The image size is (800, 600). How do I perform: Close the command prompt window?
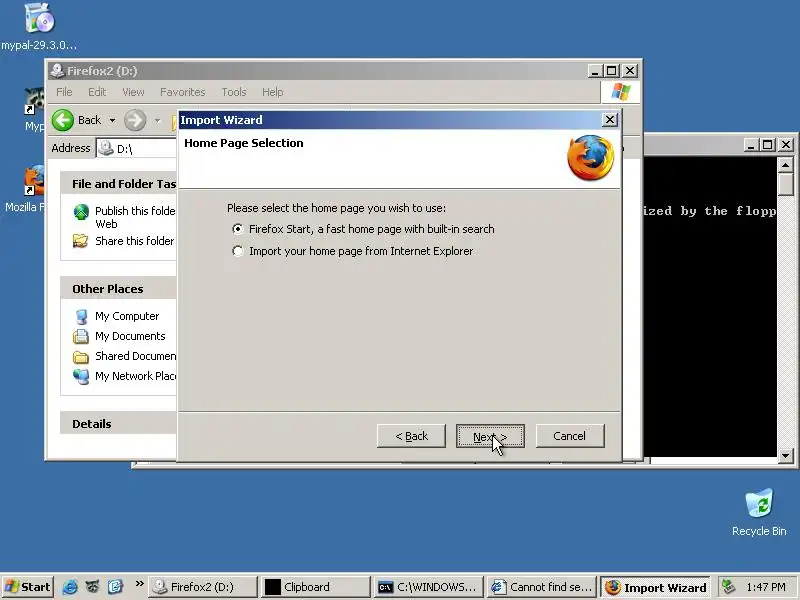[x=786, y=145]
